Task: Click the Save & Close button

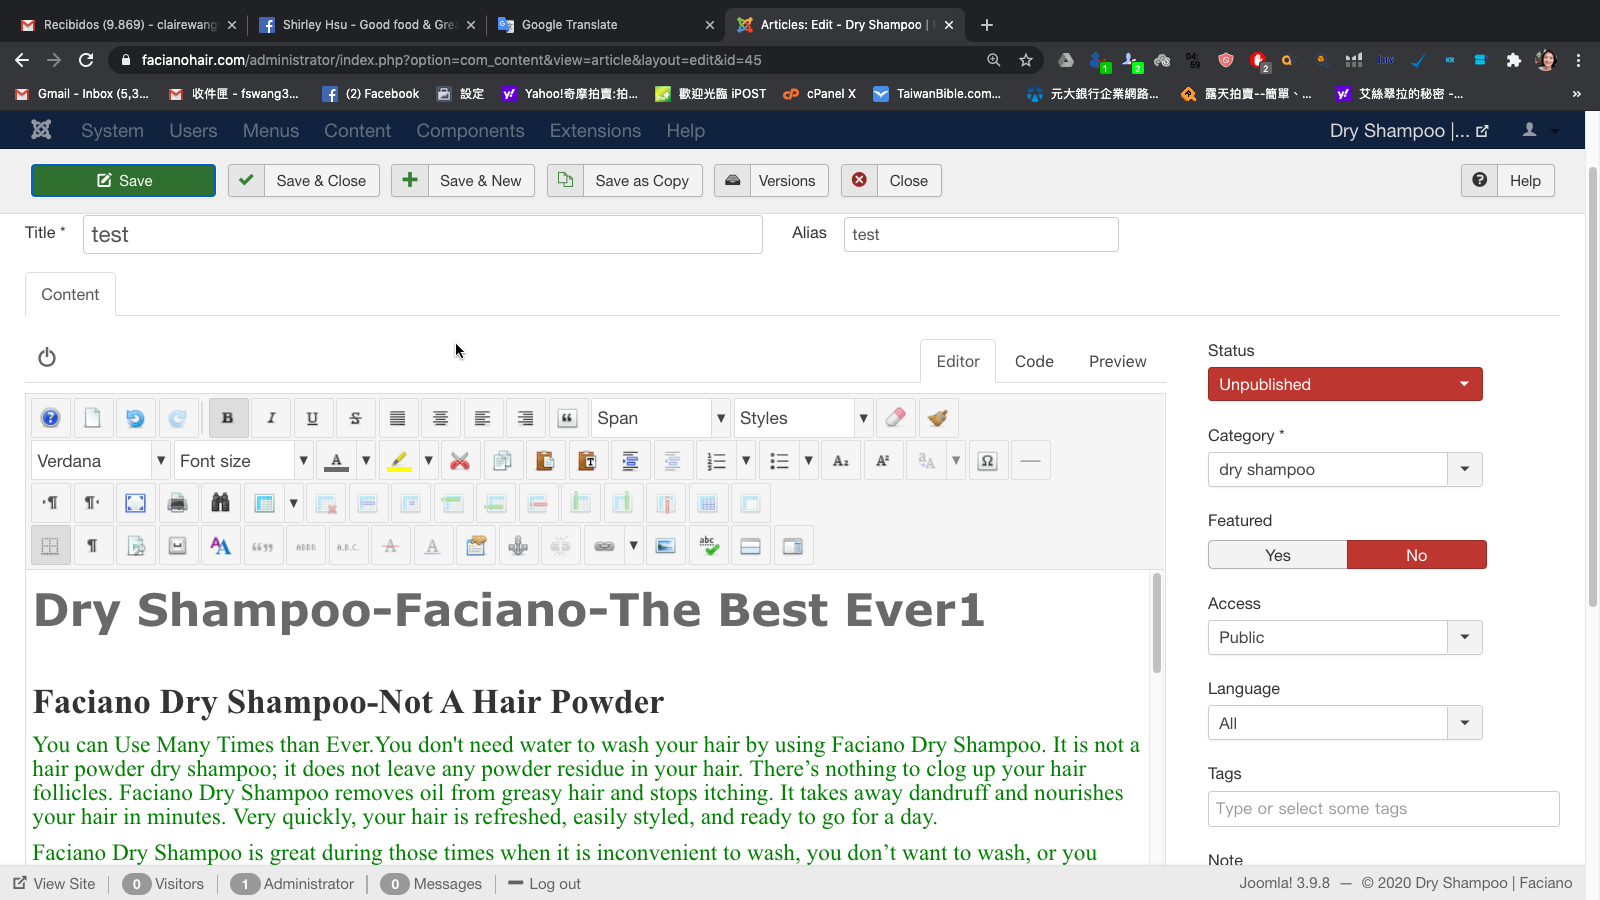Action: click(304, 181)
